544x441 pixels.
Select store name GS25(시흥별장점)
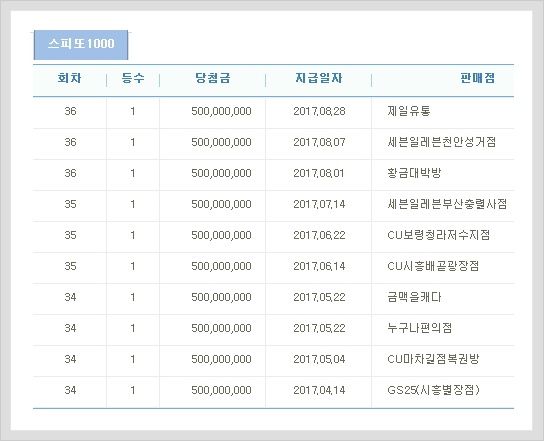433,390
